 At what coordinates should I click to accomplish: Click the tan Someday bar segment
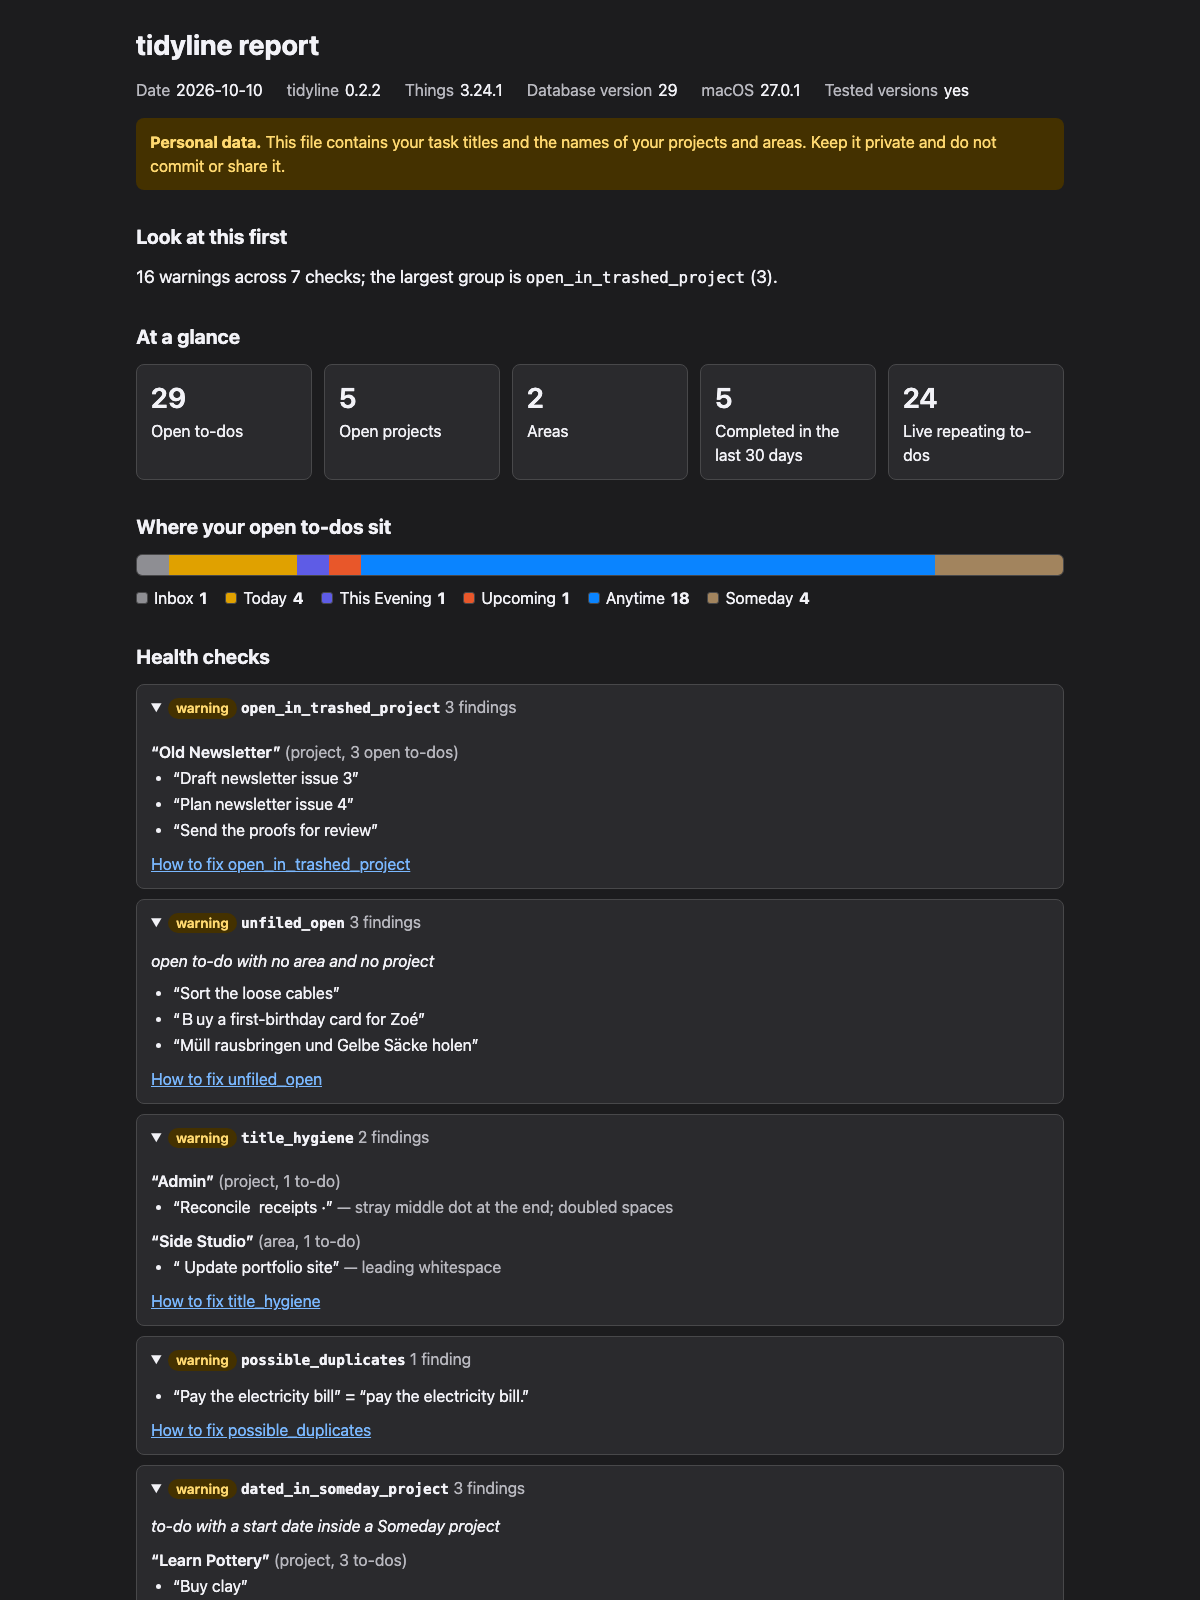click(999, 565)
